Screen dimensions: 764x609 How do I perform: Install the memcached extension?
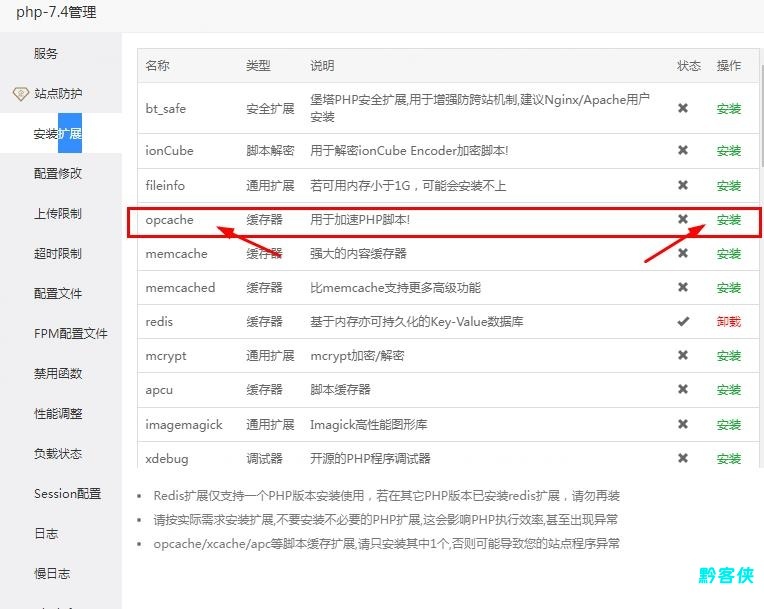pos(728,287)
